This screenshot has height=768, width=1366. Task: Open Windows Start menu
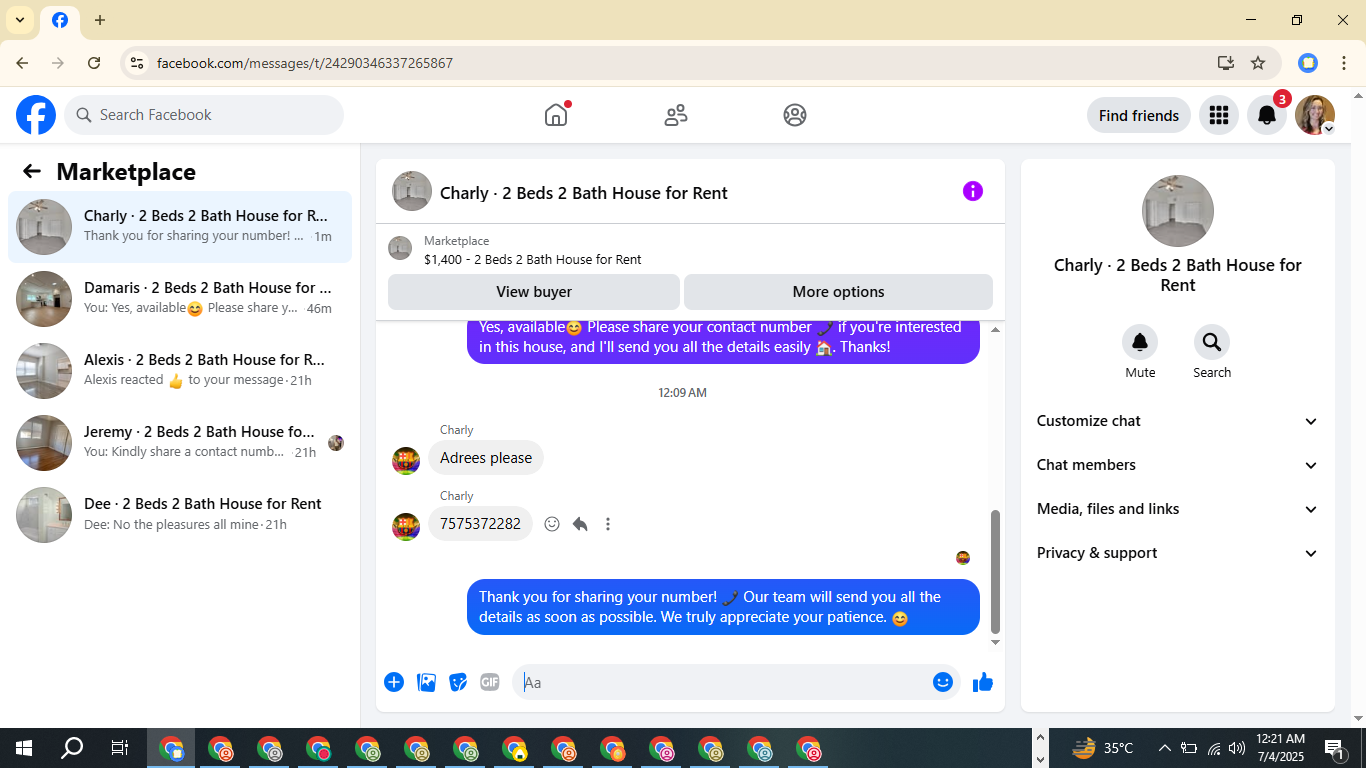[x=24, y=748]
